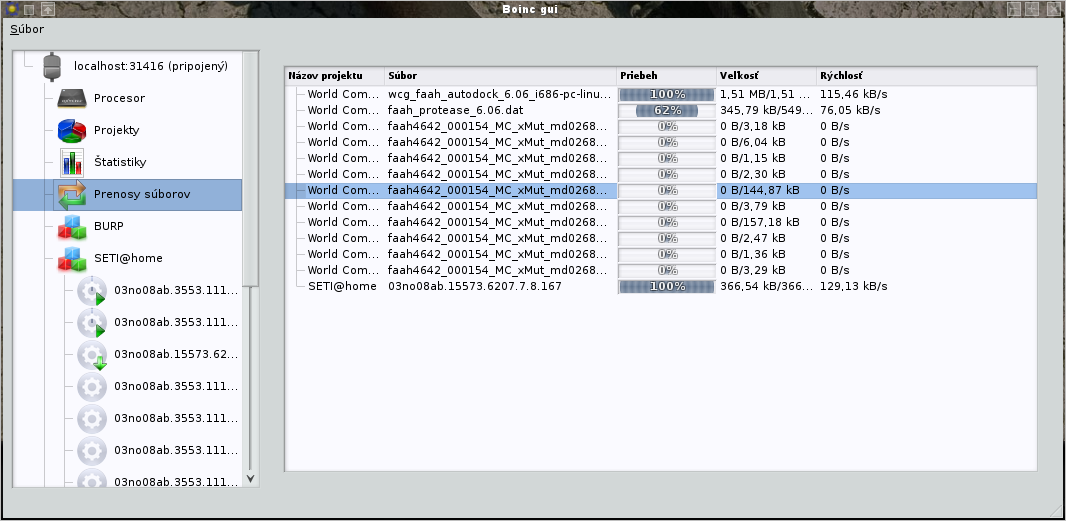Select the file name 03no08ab.15573.6207.7.8.167
1066x521 pixels.
475,286
